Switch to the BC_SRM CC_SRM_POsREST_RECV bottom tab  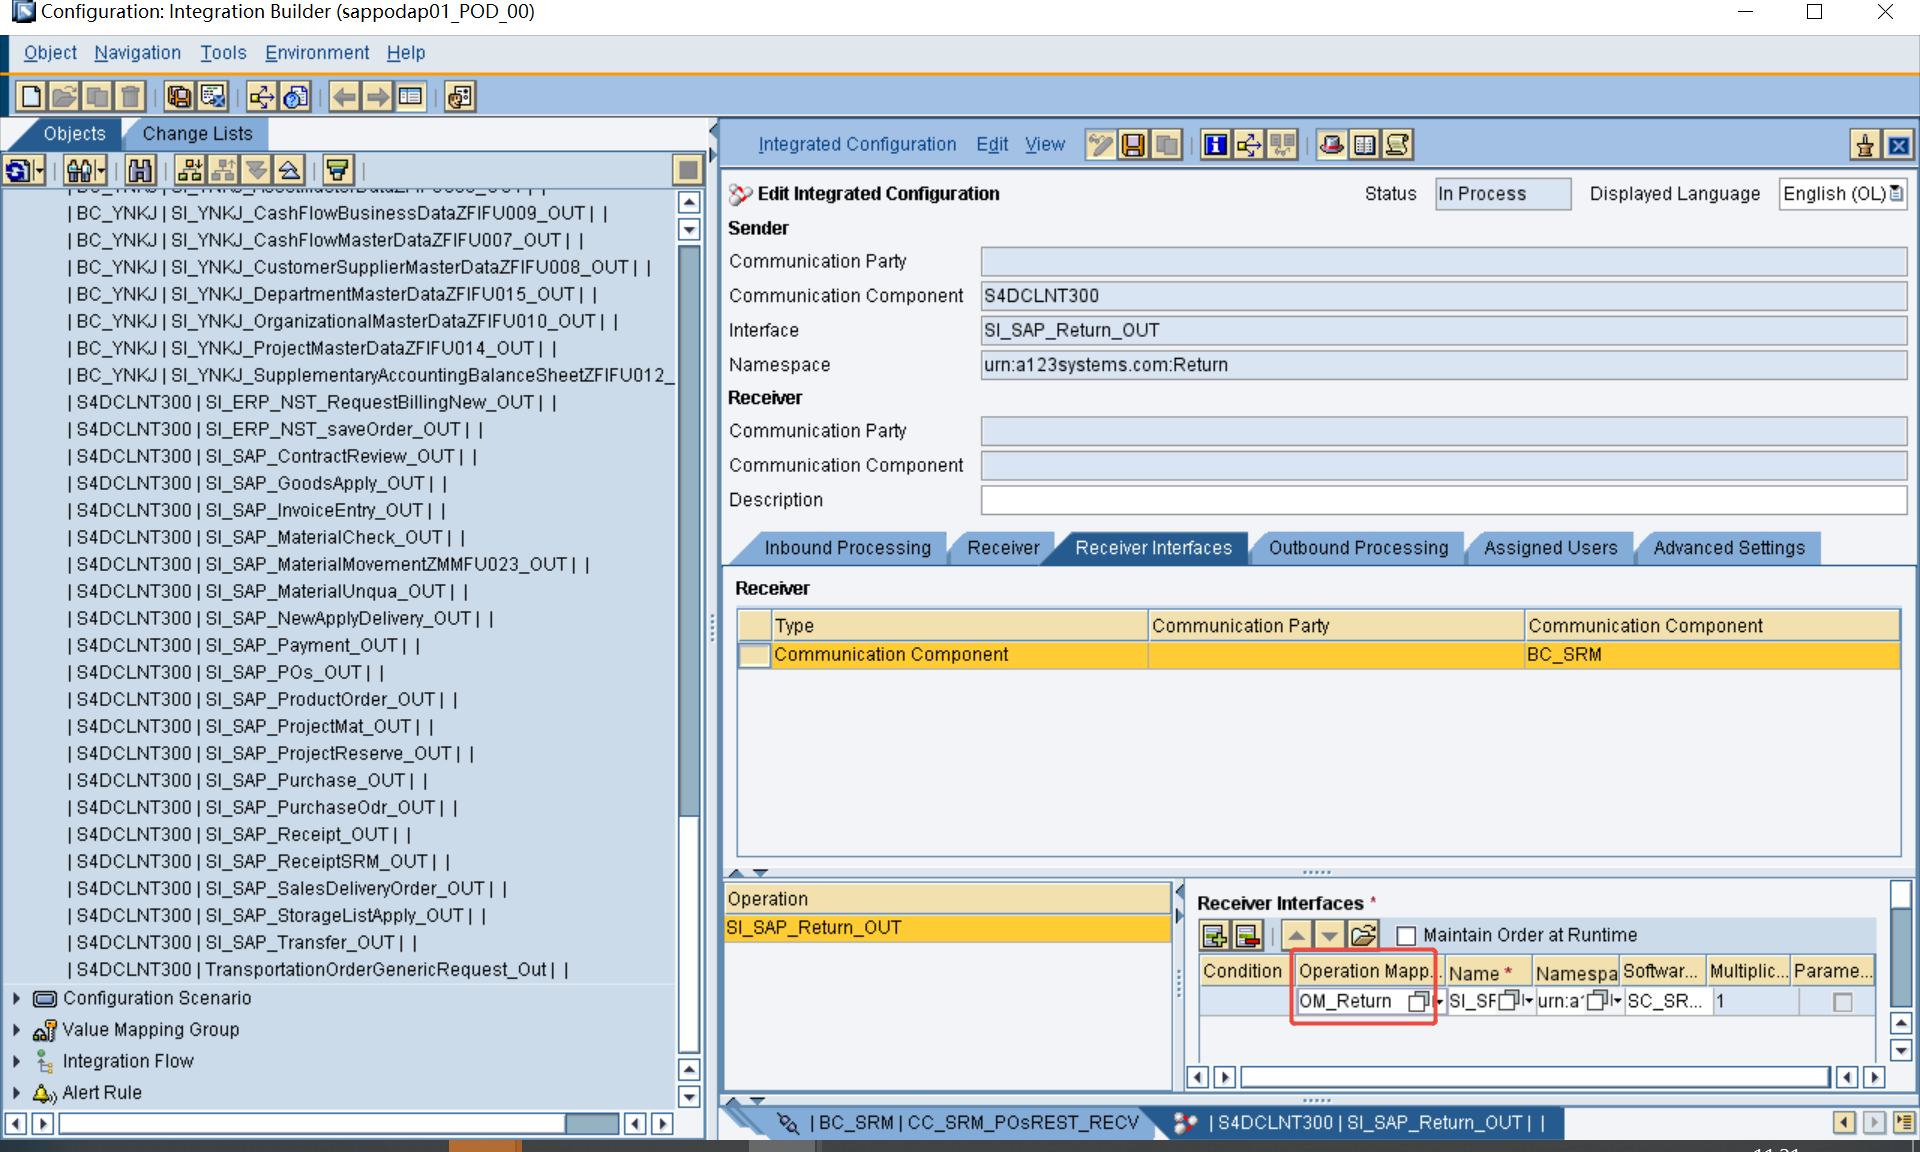click(959, 1123)
